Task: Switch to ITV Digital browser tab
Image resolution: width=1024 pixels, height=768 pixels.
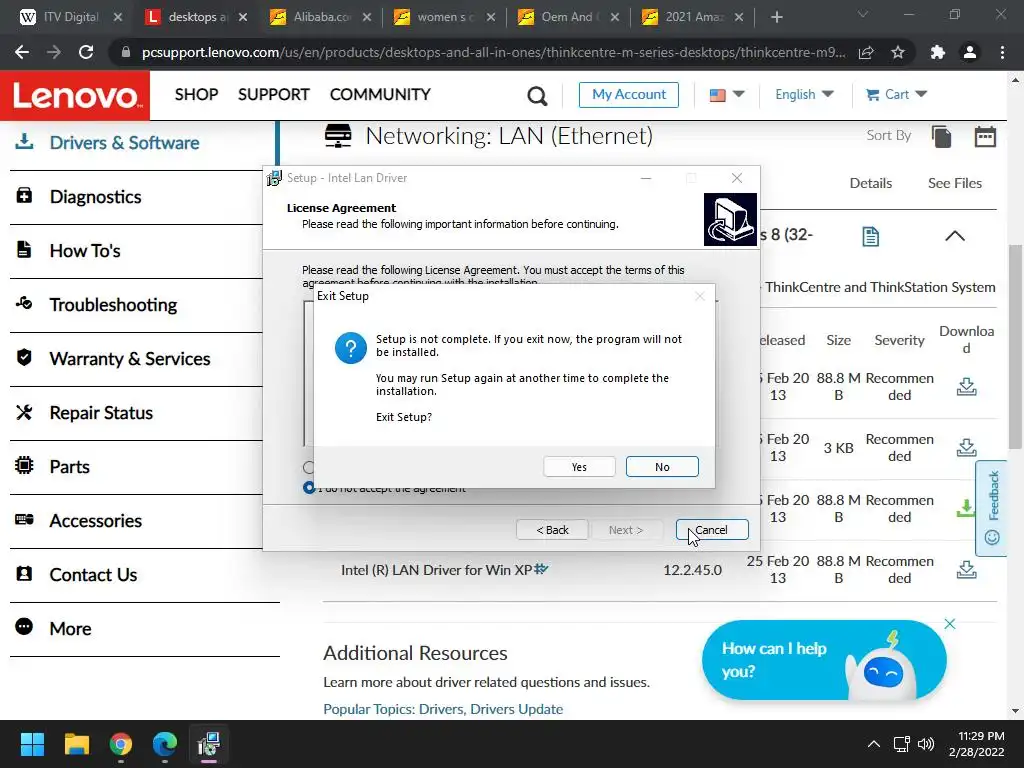Action: [70, 18]
